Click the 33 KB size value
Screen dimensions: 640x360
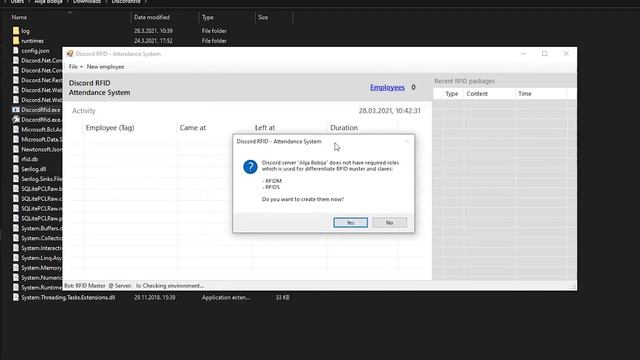[282, 298]
